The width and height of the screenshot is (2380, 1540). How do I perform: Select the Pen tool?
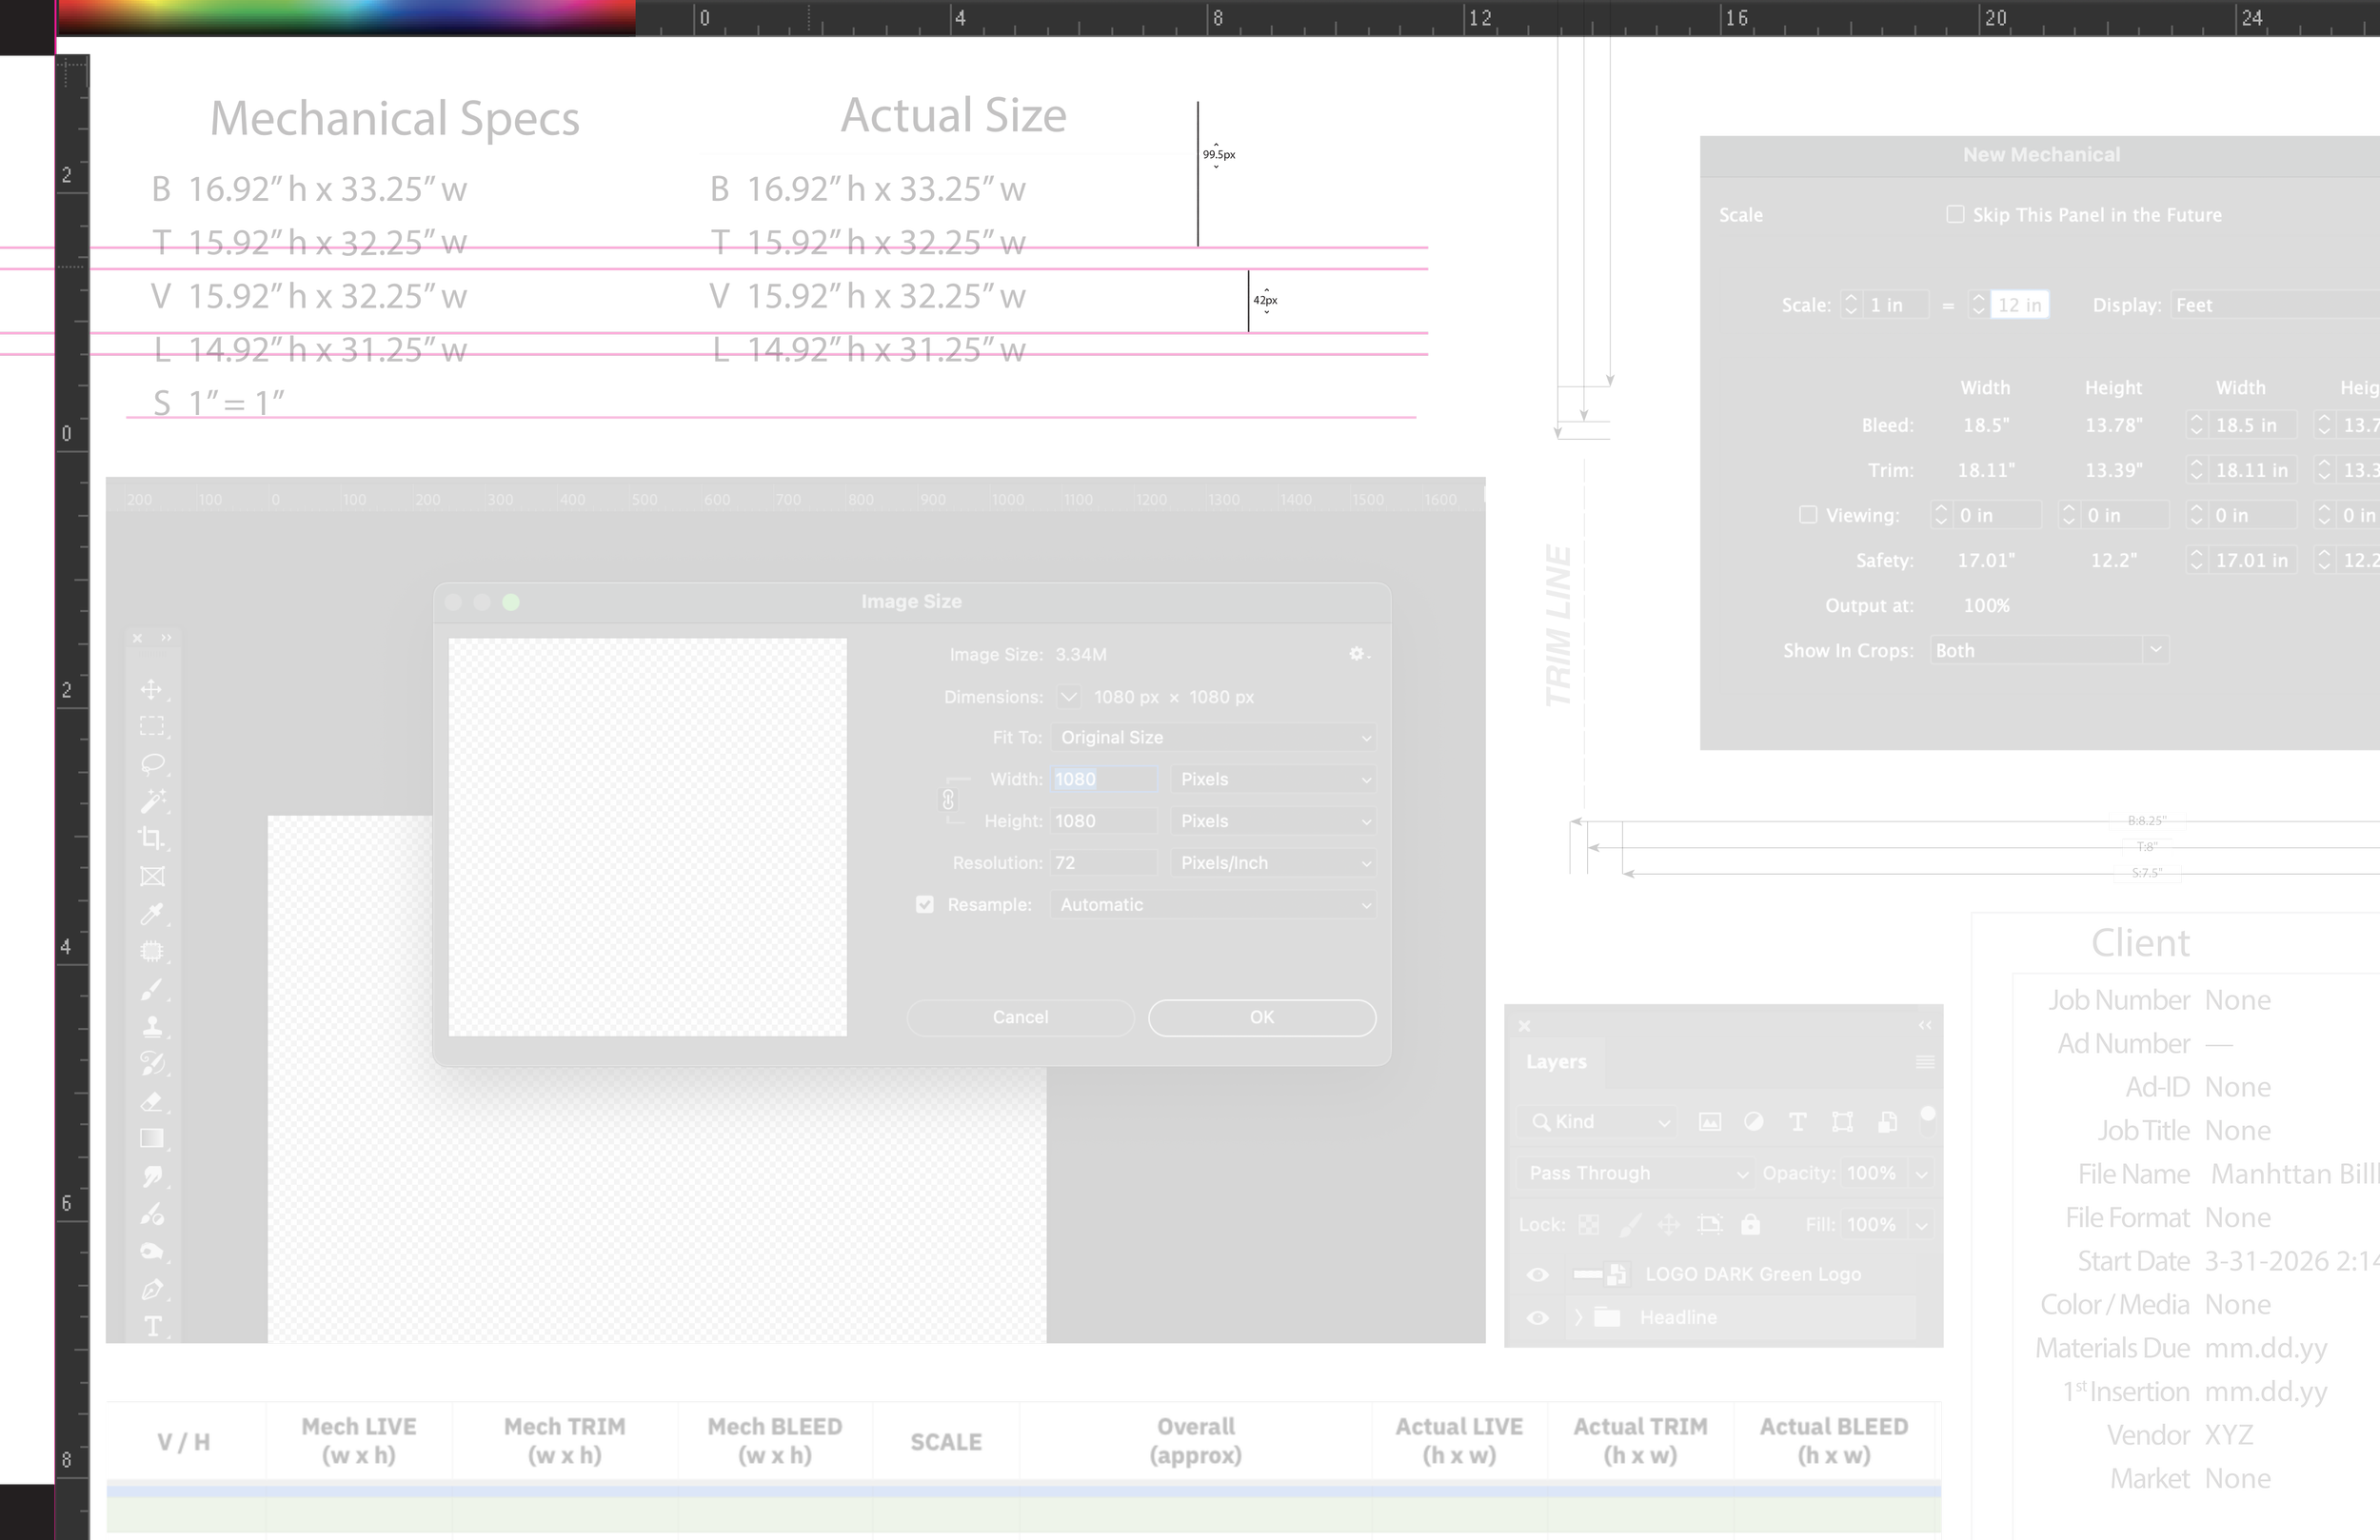(x=152, y=1289)
